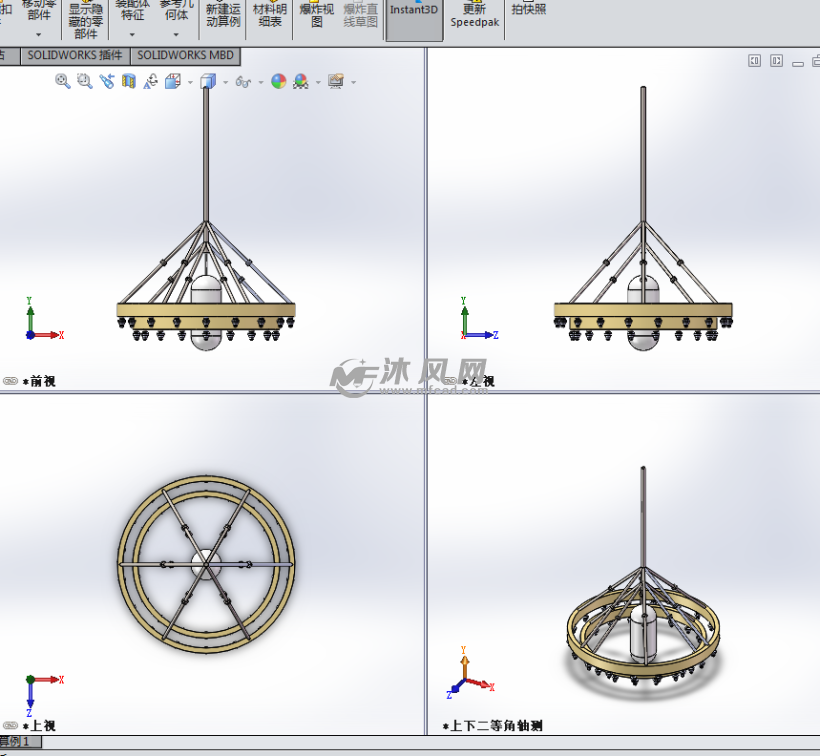Click the Dynamic Annotation Views icon
Viewport: 820px width, 756px height.
point(151,81)
